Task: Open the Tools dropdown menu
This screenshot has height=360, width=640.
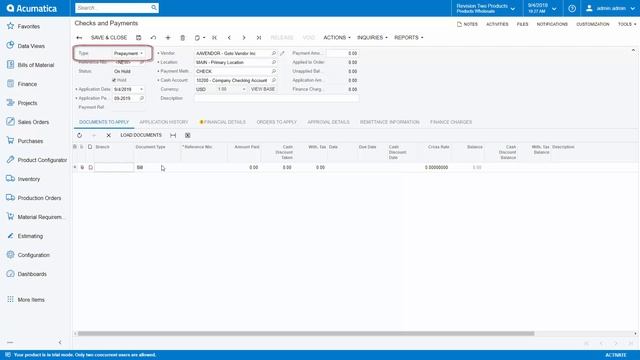Action: click(627, 24)
